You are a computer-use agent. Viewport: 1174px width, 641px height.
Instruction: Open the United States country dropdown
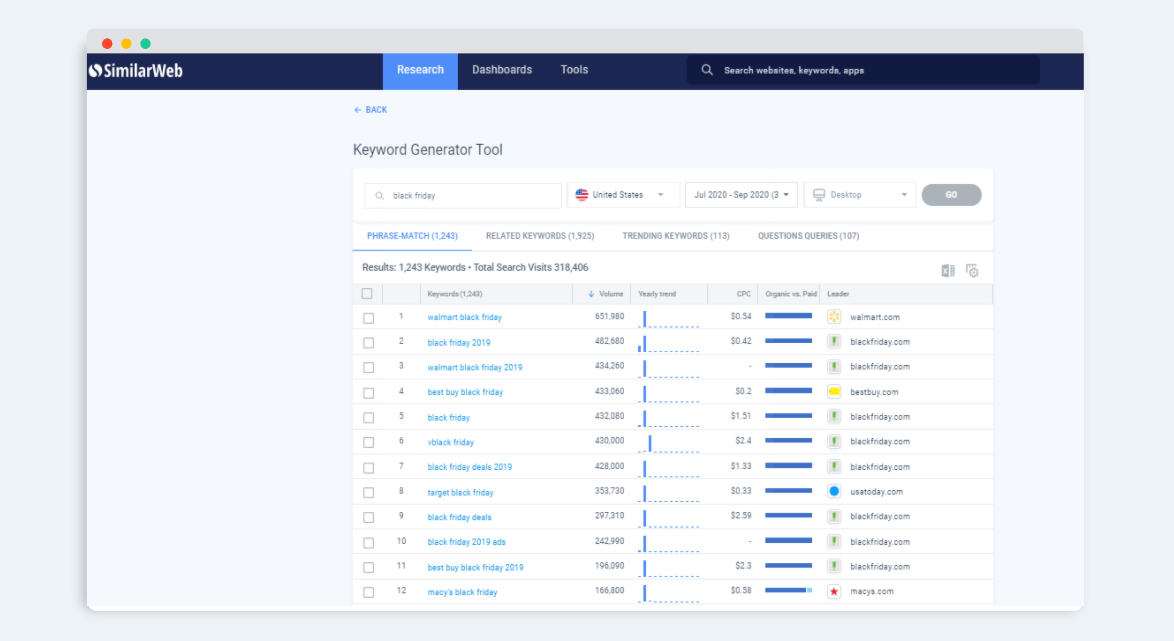tap(623, 195)
